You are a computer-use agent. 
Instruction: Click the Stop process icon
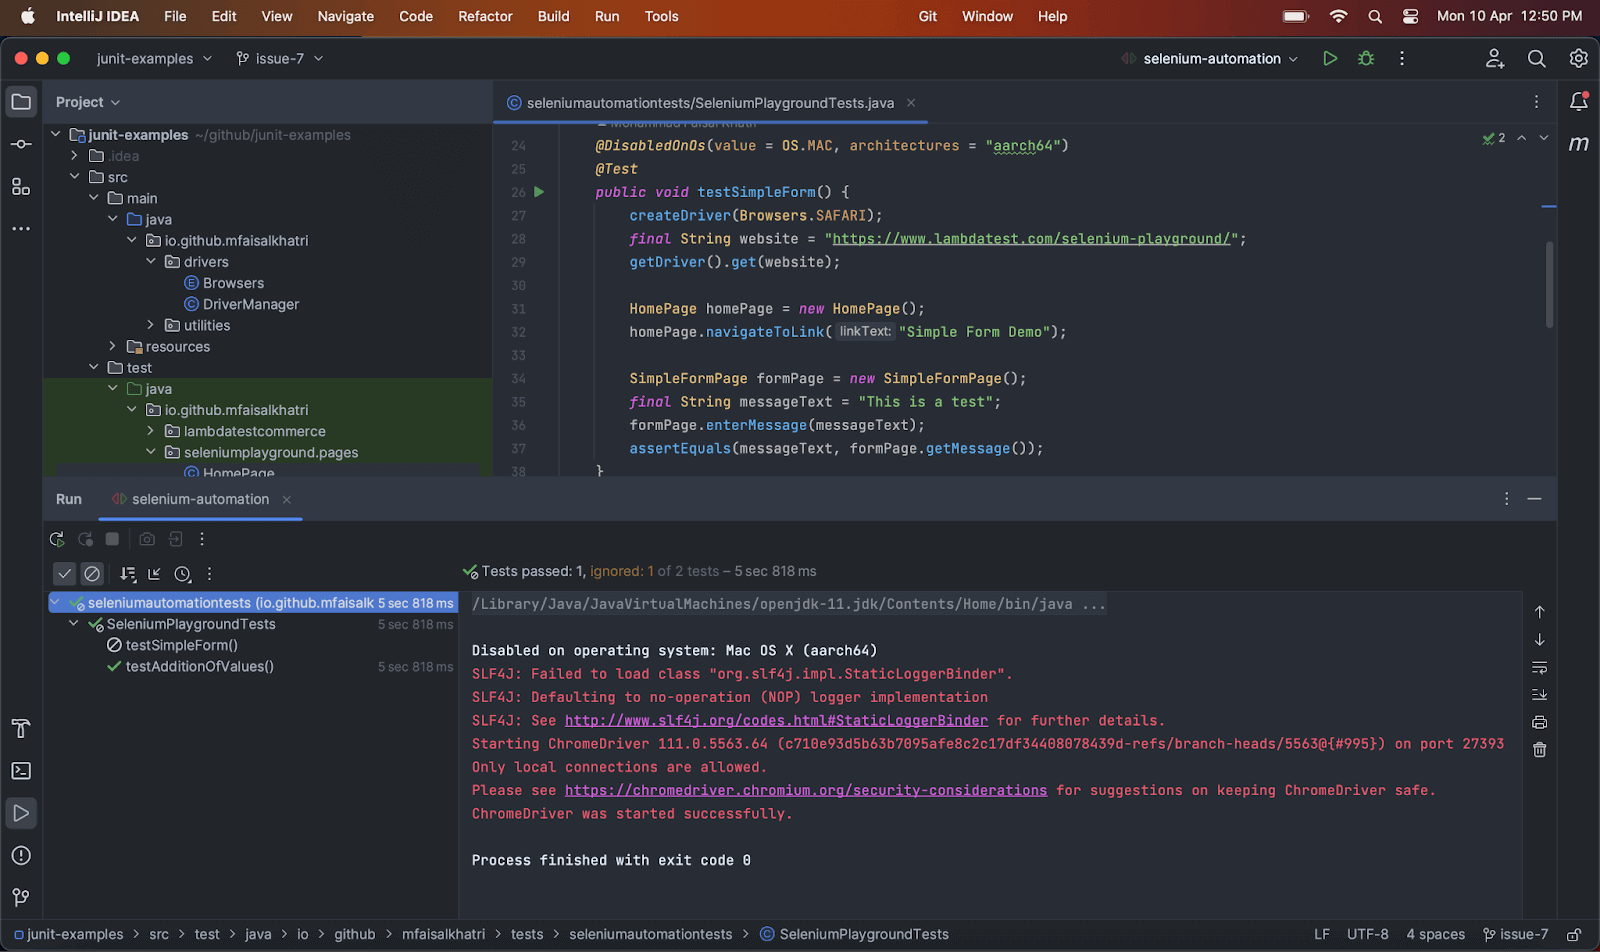[111, 538]
